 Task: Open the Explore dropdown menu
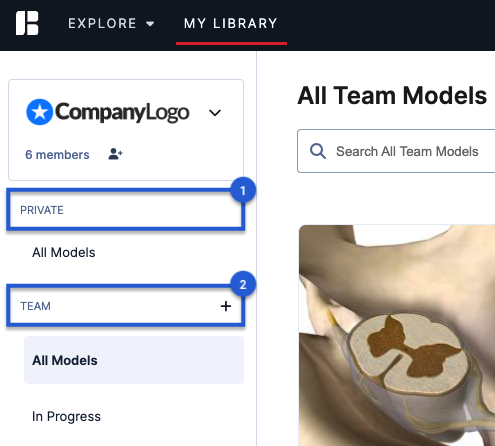pos(111,23)
